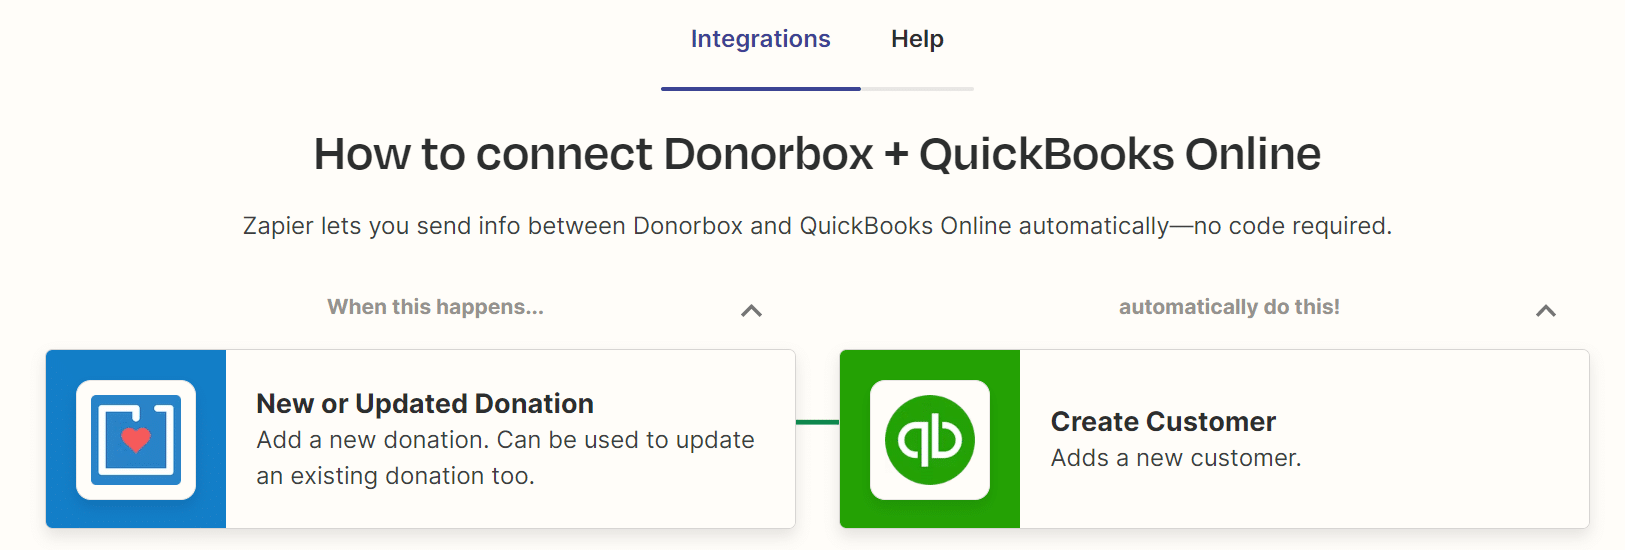
Task: Collapse the 'automatically do this!' chevron
Action: click(1545, 311)
